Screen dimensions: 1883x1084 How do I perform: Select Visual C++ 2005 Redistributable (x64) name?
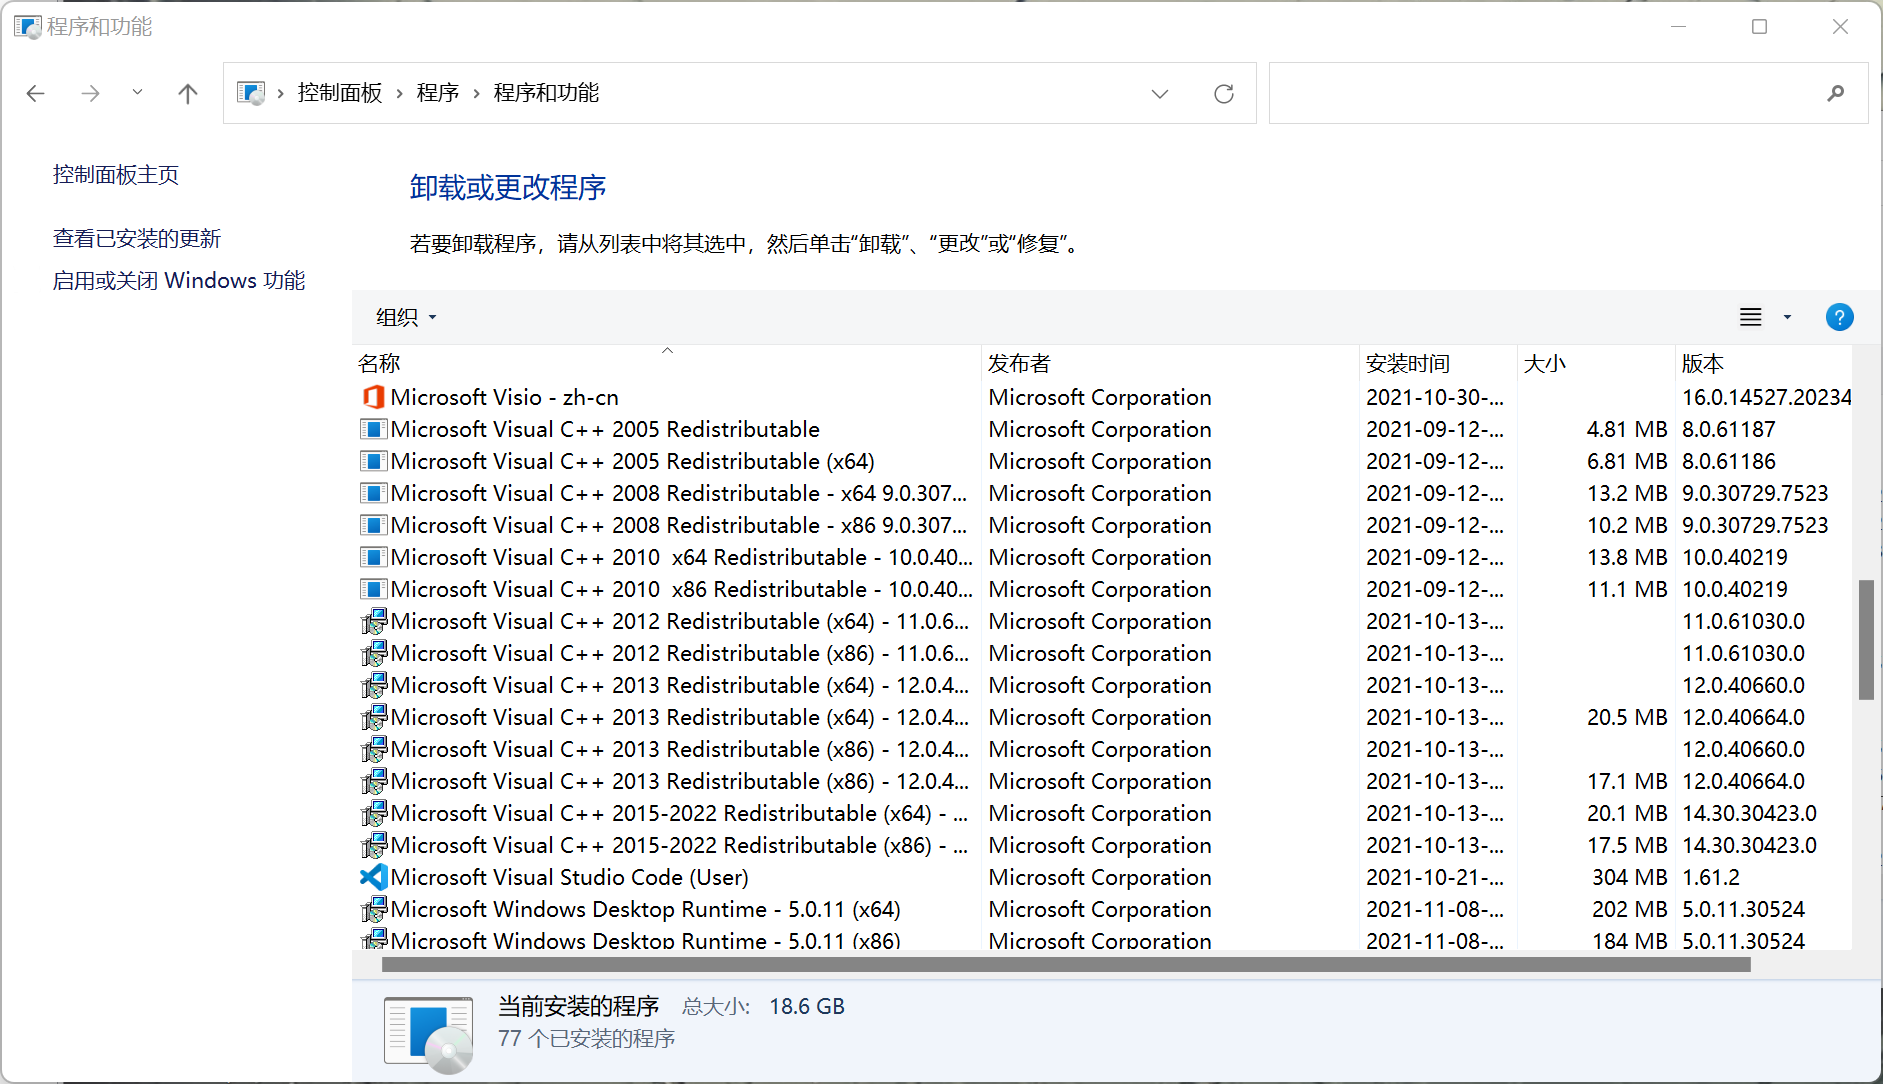click(632, 461)
